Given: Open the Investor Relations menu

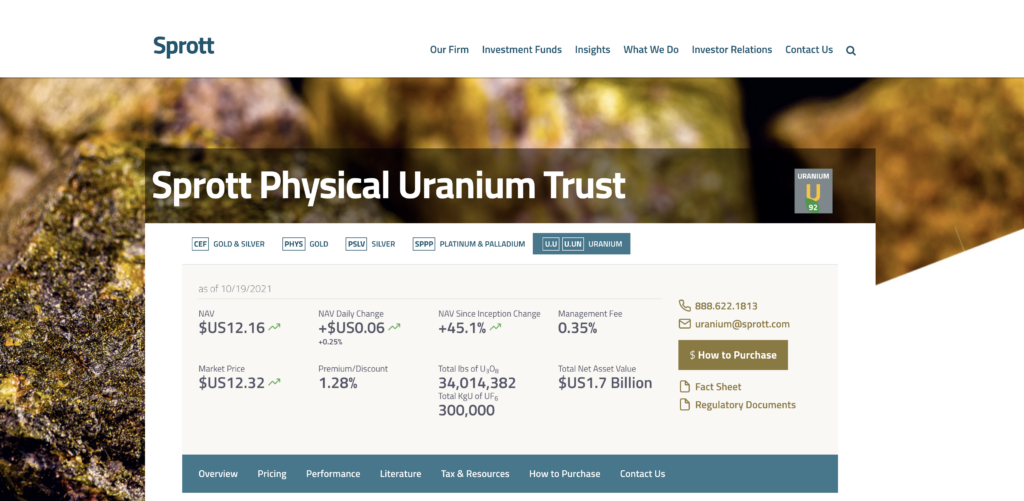Looking at the screenshot, I should click(731, 50).
